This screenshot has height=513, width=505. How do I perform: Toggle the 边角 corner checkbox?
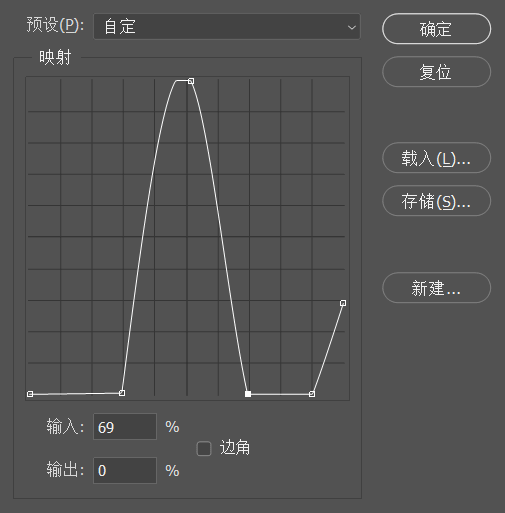click(204, 448)
